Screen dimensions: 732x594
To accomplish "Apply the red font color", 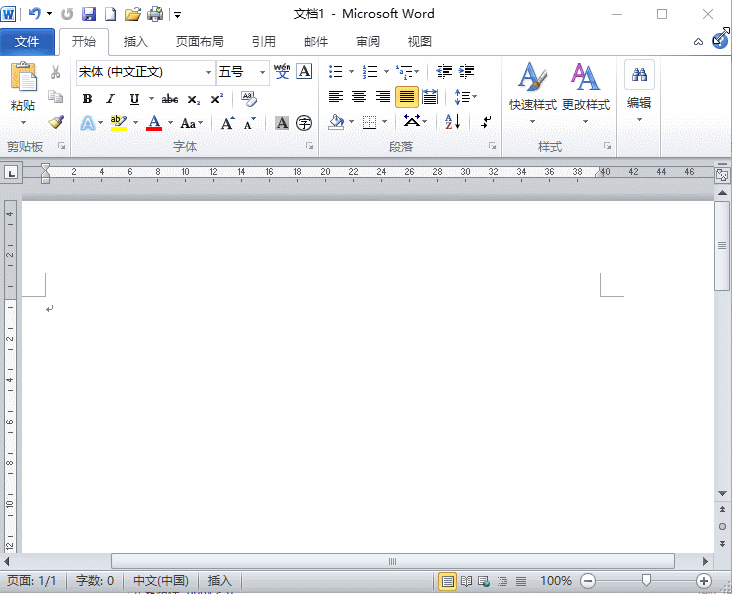I will pos(154,123).
